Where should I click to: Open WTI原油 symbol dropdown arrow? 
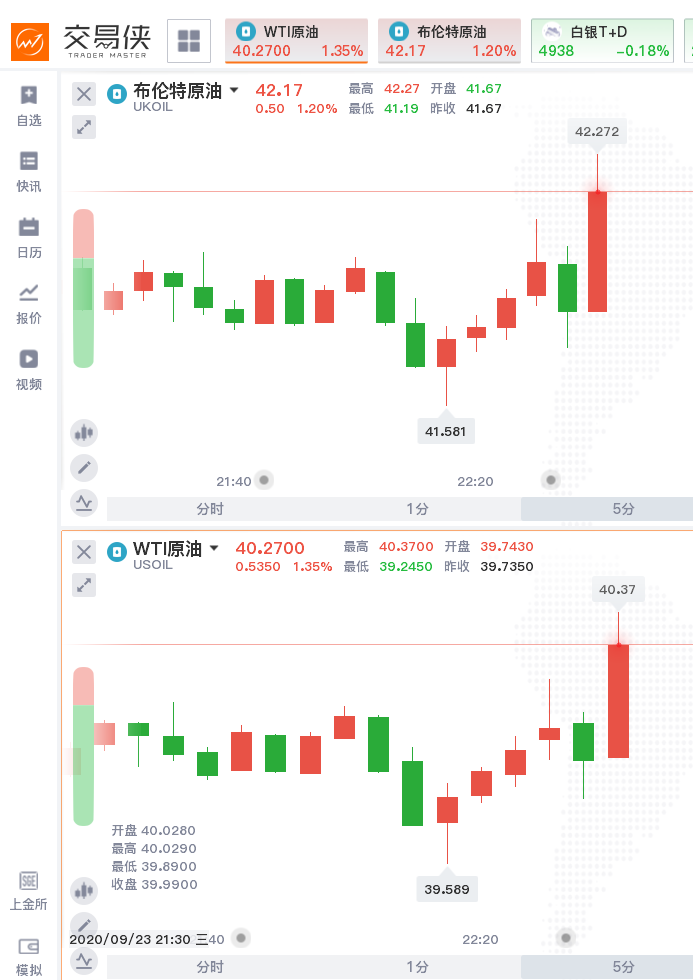(x=214, y=548)
